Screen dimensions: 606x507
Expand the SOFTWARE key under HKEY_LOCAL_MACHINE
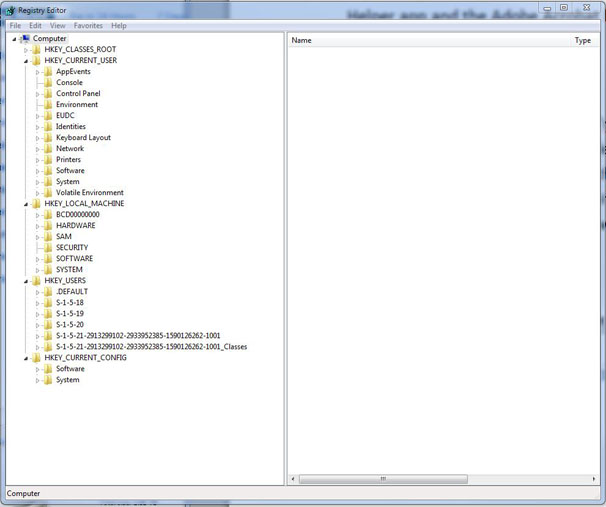pyautogui.click(x=37, y=258)
